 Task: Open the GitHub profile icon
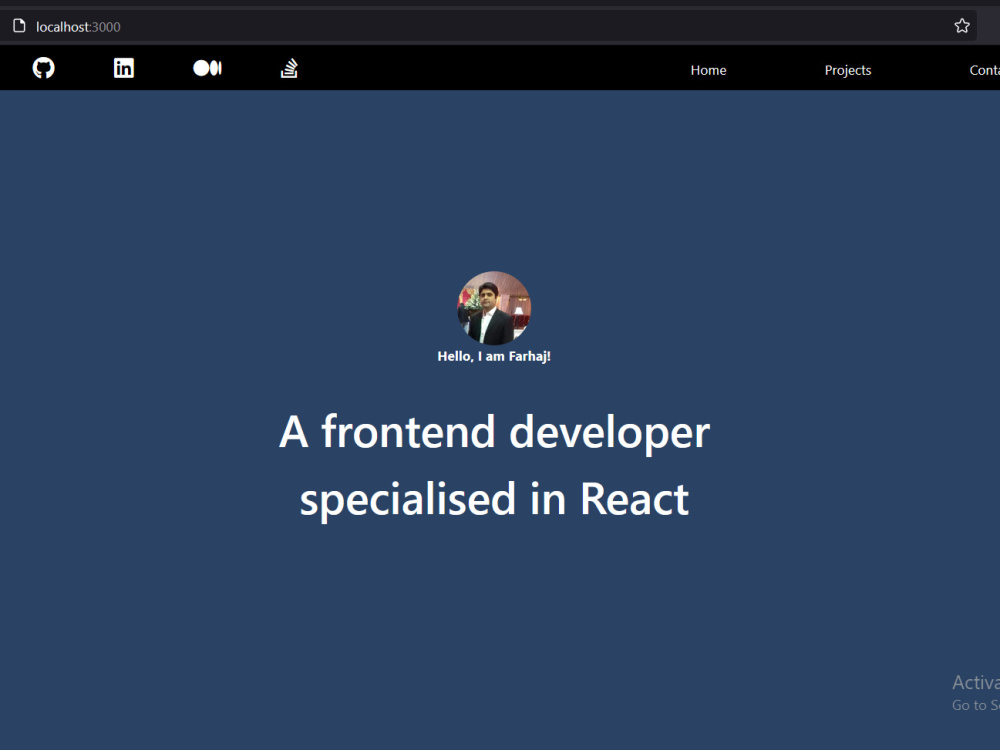(43, 68)
